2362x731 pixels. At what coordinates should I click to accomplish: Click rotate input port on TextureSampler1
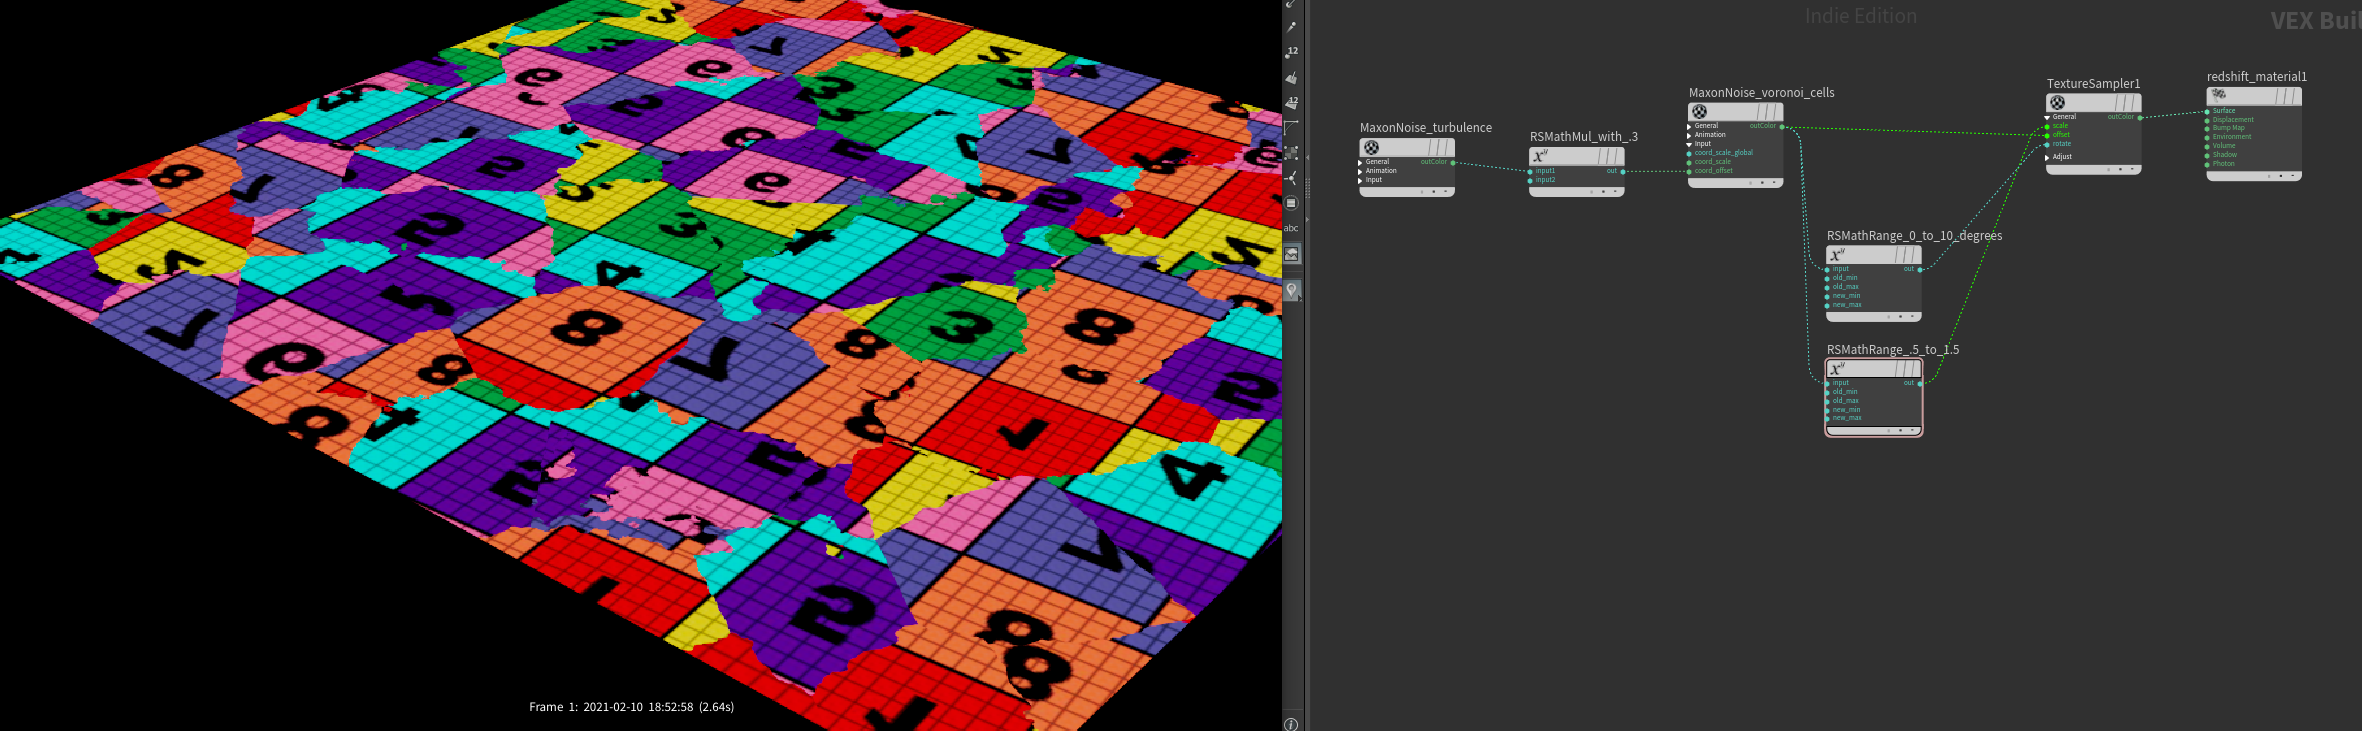click(x=2047, y=144)
